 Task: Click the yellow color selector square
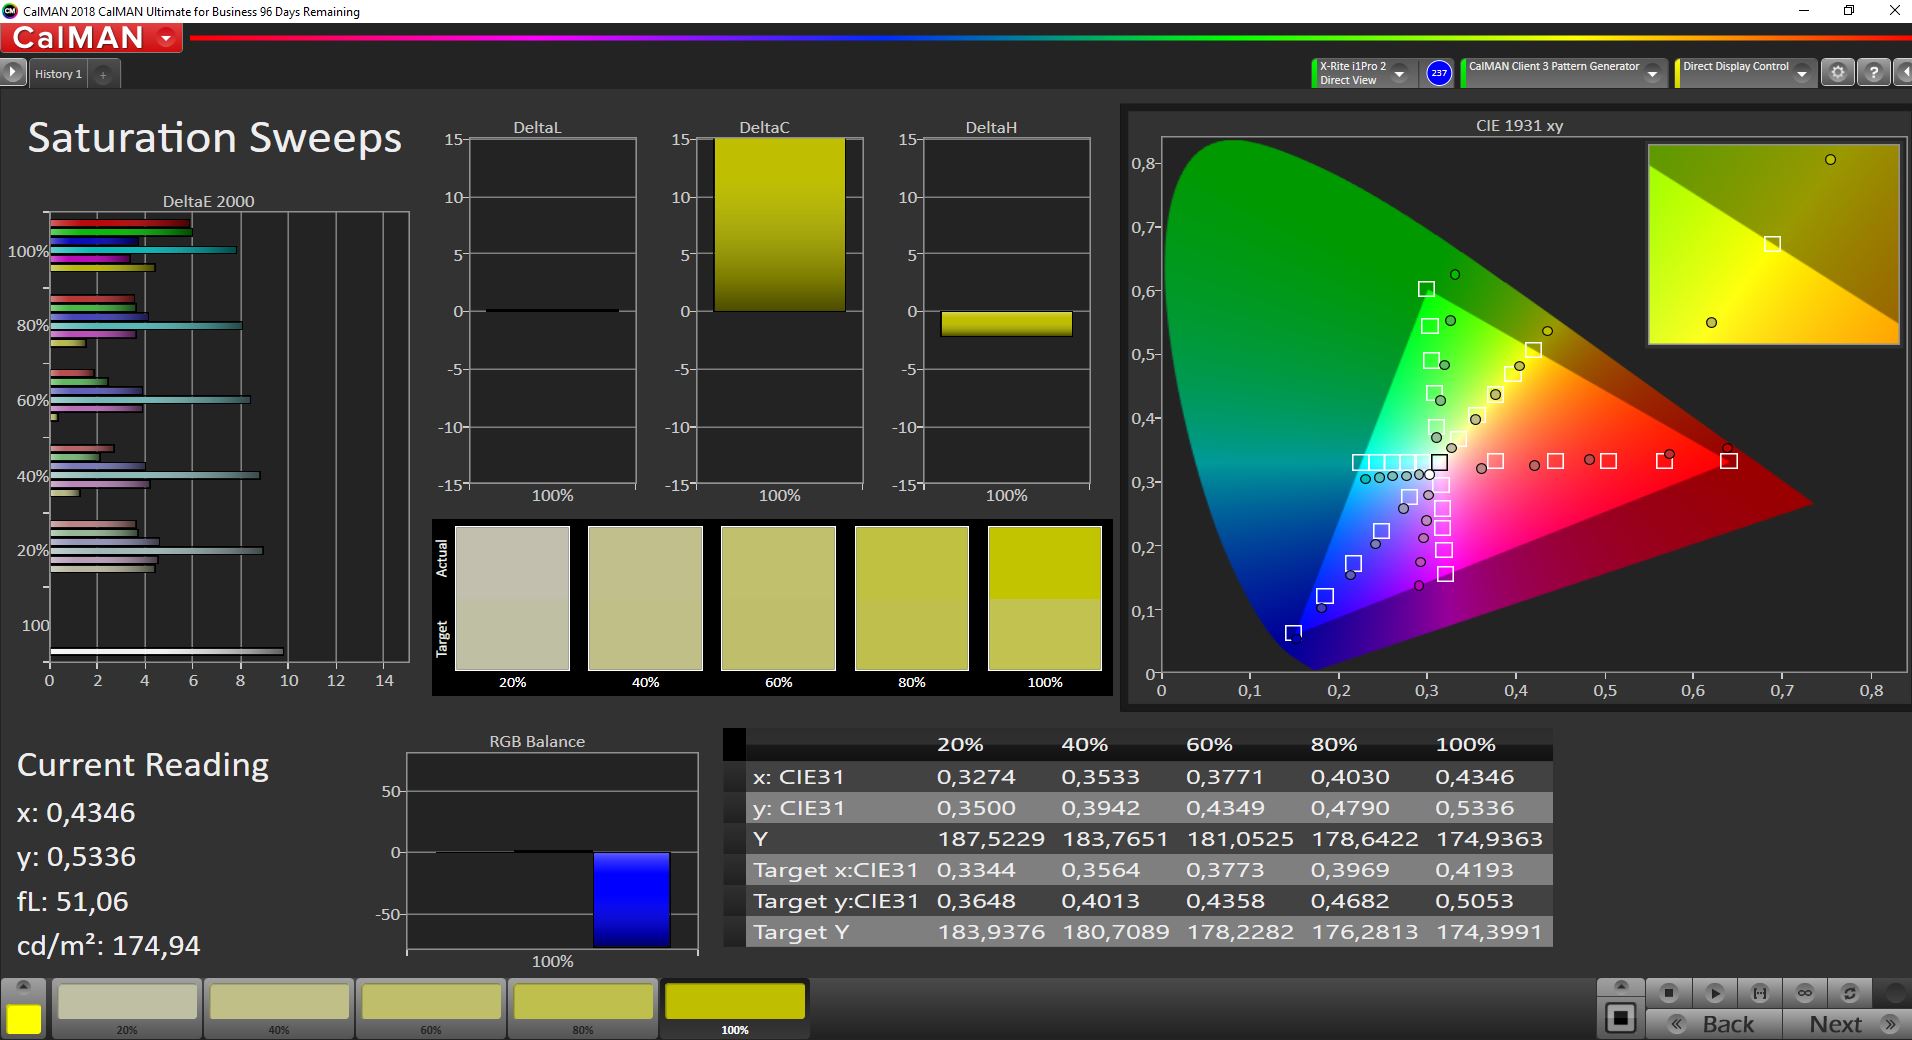tap(24, 1019)
